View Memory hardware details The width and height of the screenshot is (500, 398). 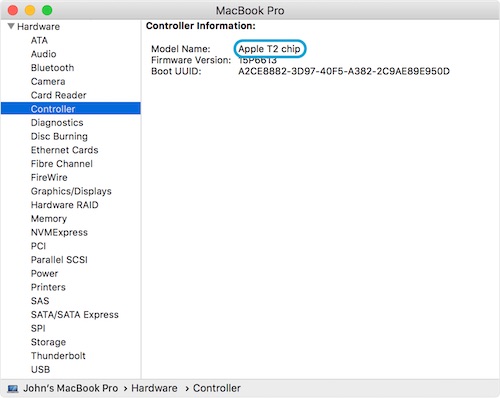pos(49,219)
